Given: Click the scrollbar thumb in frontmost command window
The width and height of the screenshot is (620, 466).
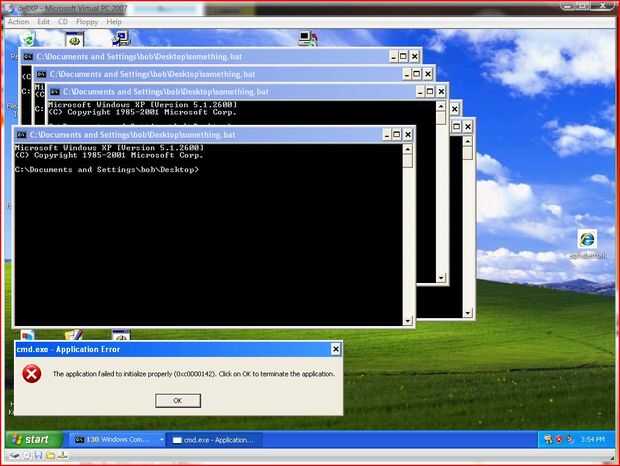Looking at the screenshot, I should click(x=407, y=161).
